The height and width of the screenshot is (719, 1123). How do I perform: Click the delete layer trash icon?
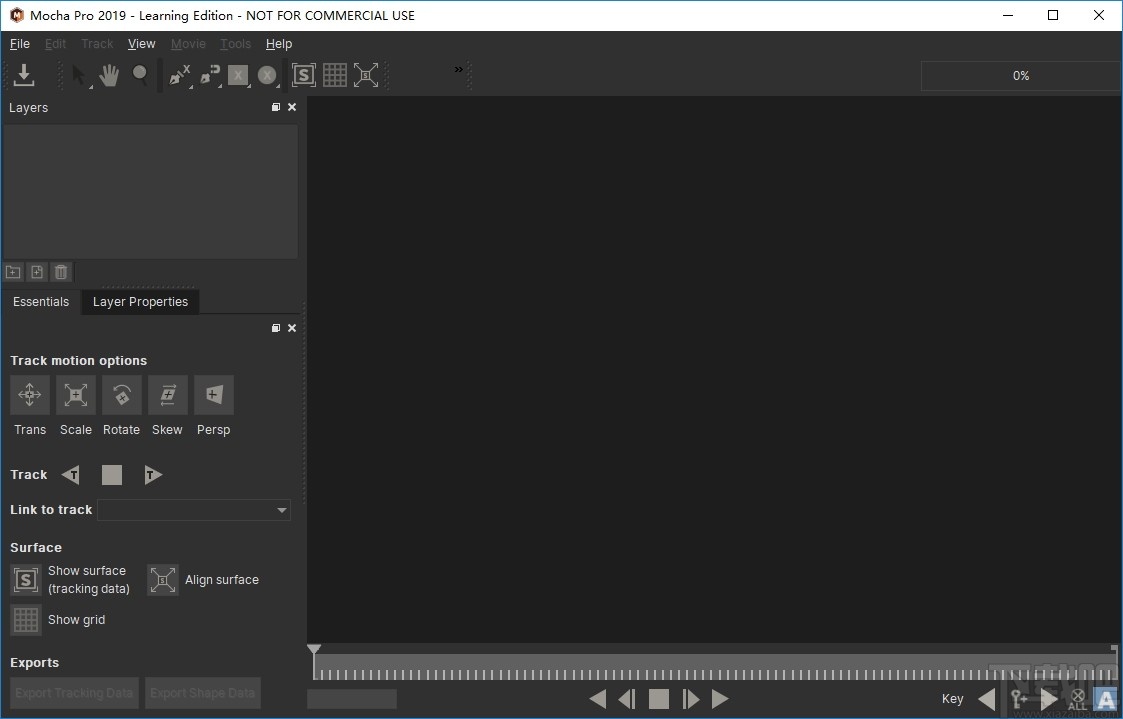(60, 271)
